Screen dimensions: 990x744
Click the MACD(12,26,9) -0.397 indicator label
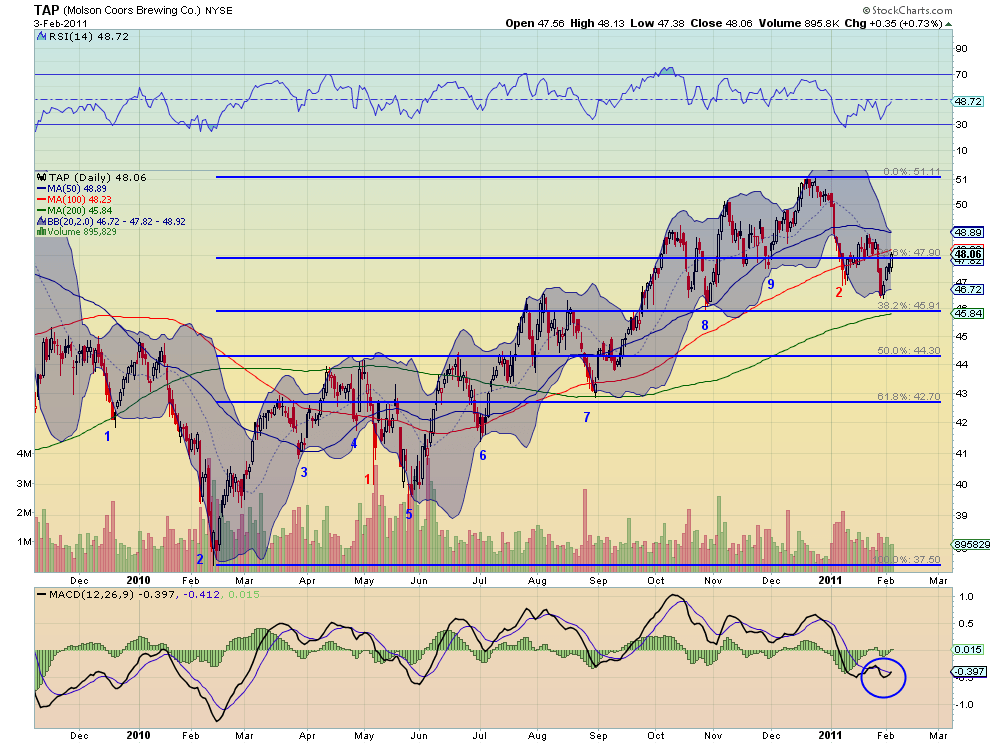pos(114,594)
